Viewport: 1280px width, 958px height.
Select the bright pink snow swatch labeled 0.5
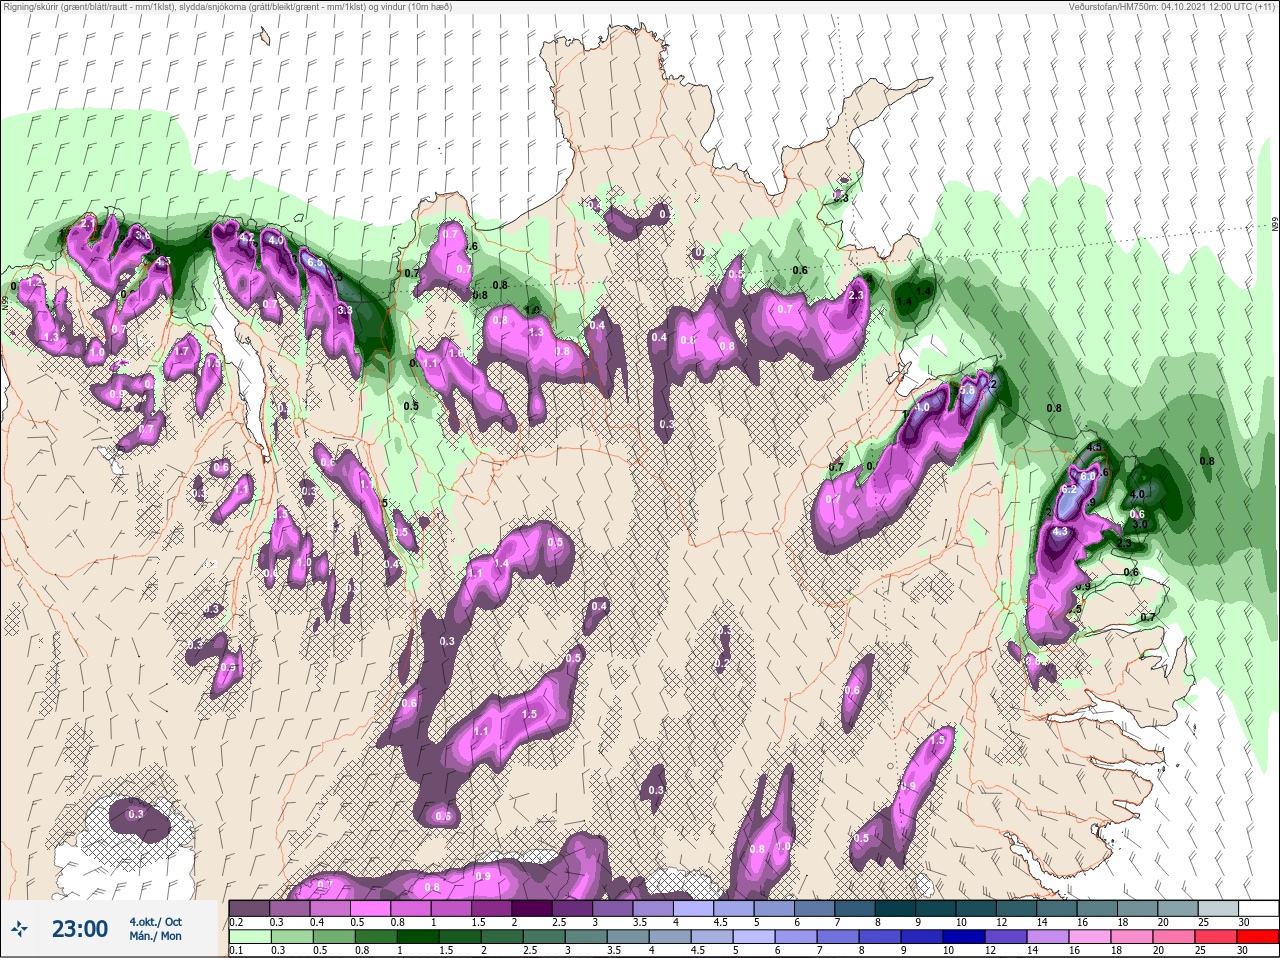coord(370,908)
